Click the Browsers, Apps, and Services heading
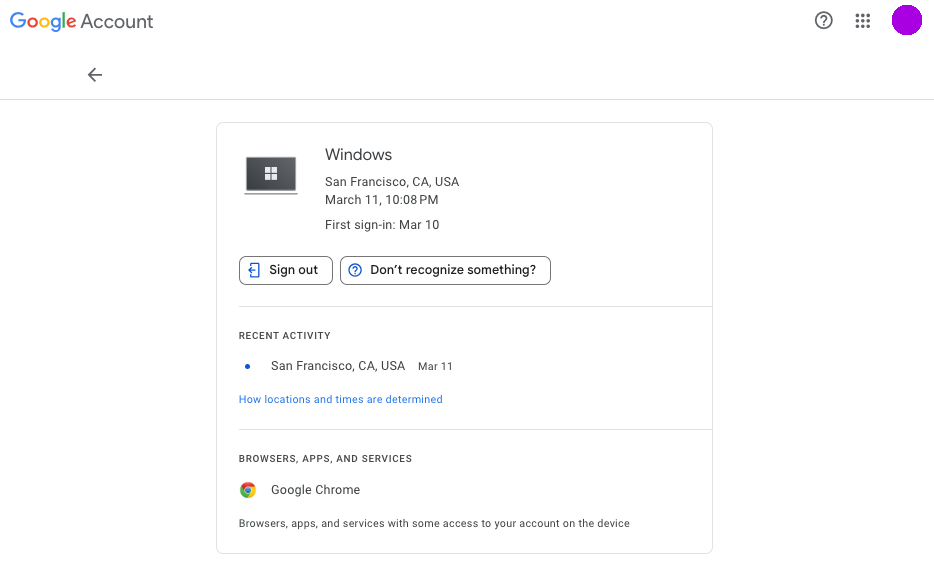The image size is (934, 588). (325, 459)
